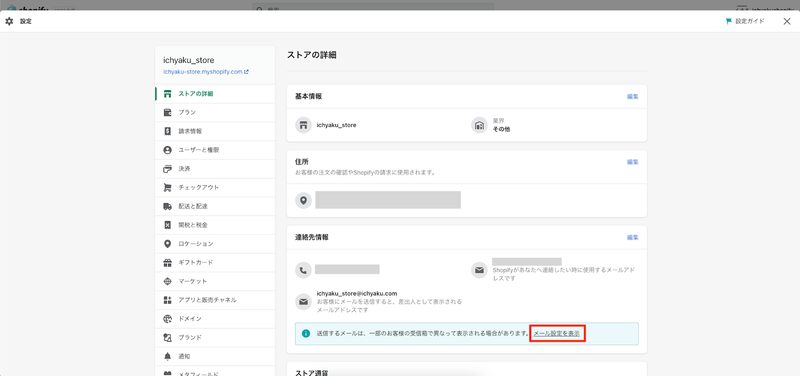800x376 pixels.
Task: Click the address pin icon in 住所 card
Action: point(304,200)
